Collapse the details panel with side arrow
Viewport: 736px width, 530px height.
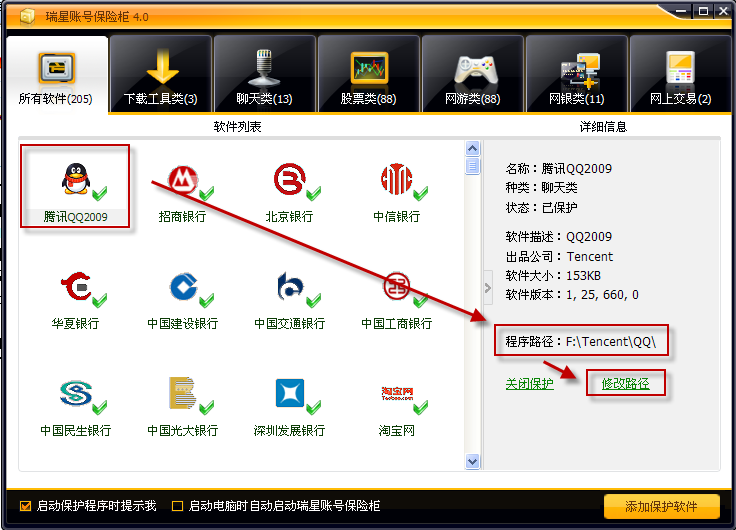[488, 288]
